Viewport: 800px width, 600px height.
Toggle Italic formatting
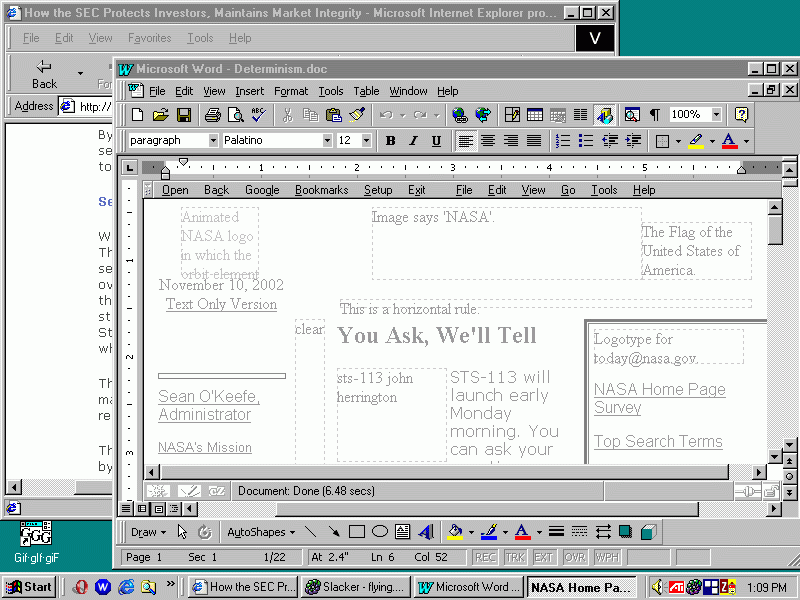click(x=413, y=140)
